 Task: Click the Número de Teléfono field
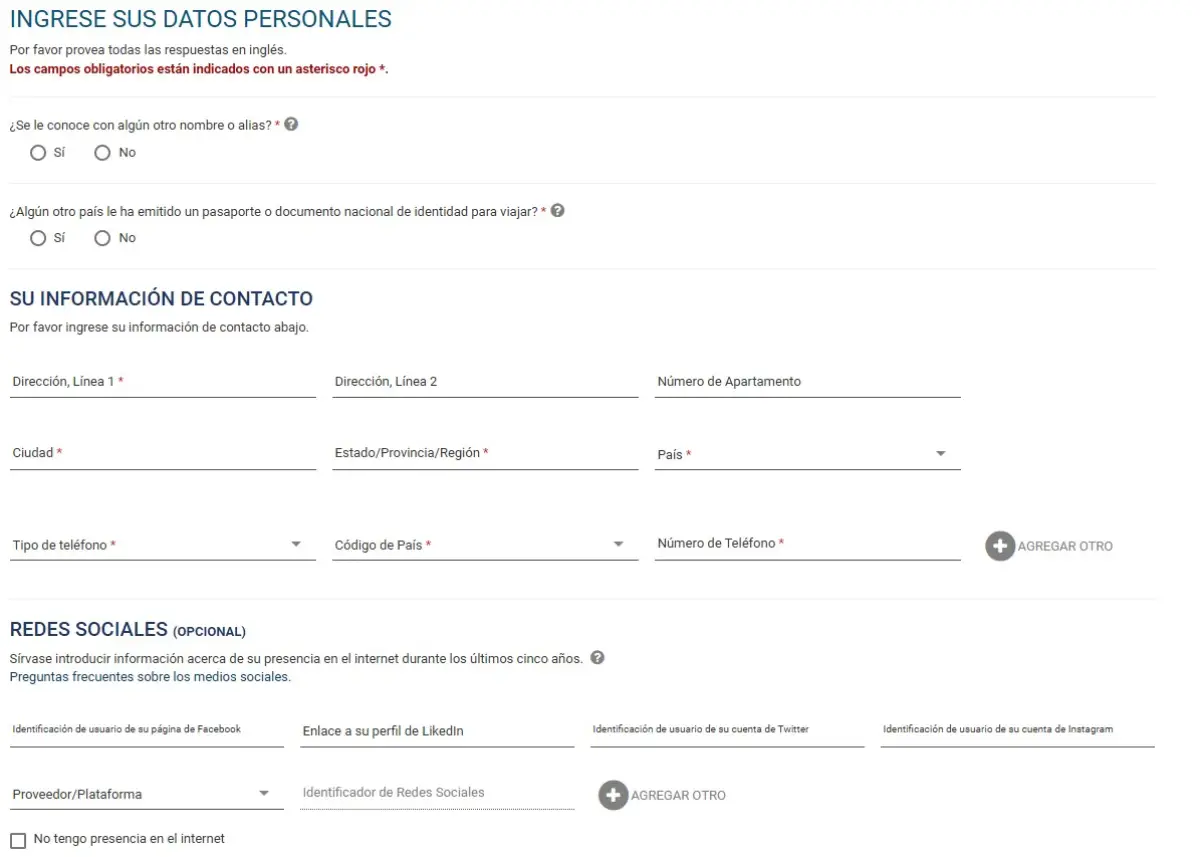tap(807, 544)
